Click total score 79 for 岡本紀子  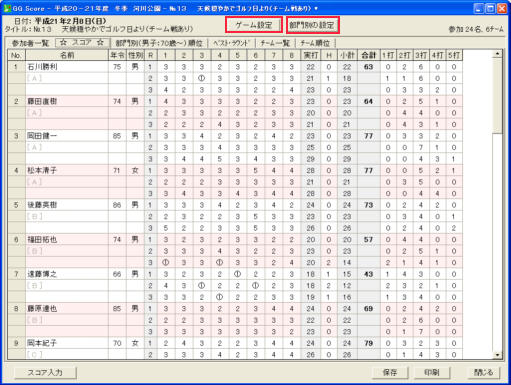pyautogui.click(x=368, y=343)
